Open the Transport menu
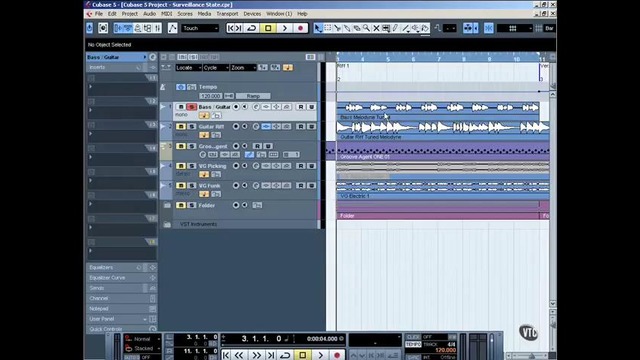The height and width of the screenshot is (360, 640). pyautogui.click(x=227, y=14)
